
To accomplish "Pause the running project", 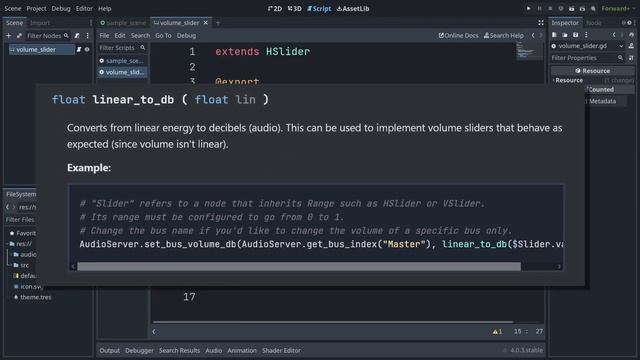I will pyautogui.click(x=540, y=8).
